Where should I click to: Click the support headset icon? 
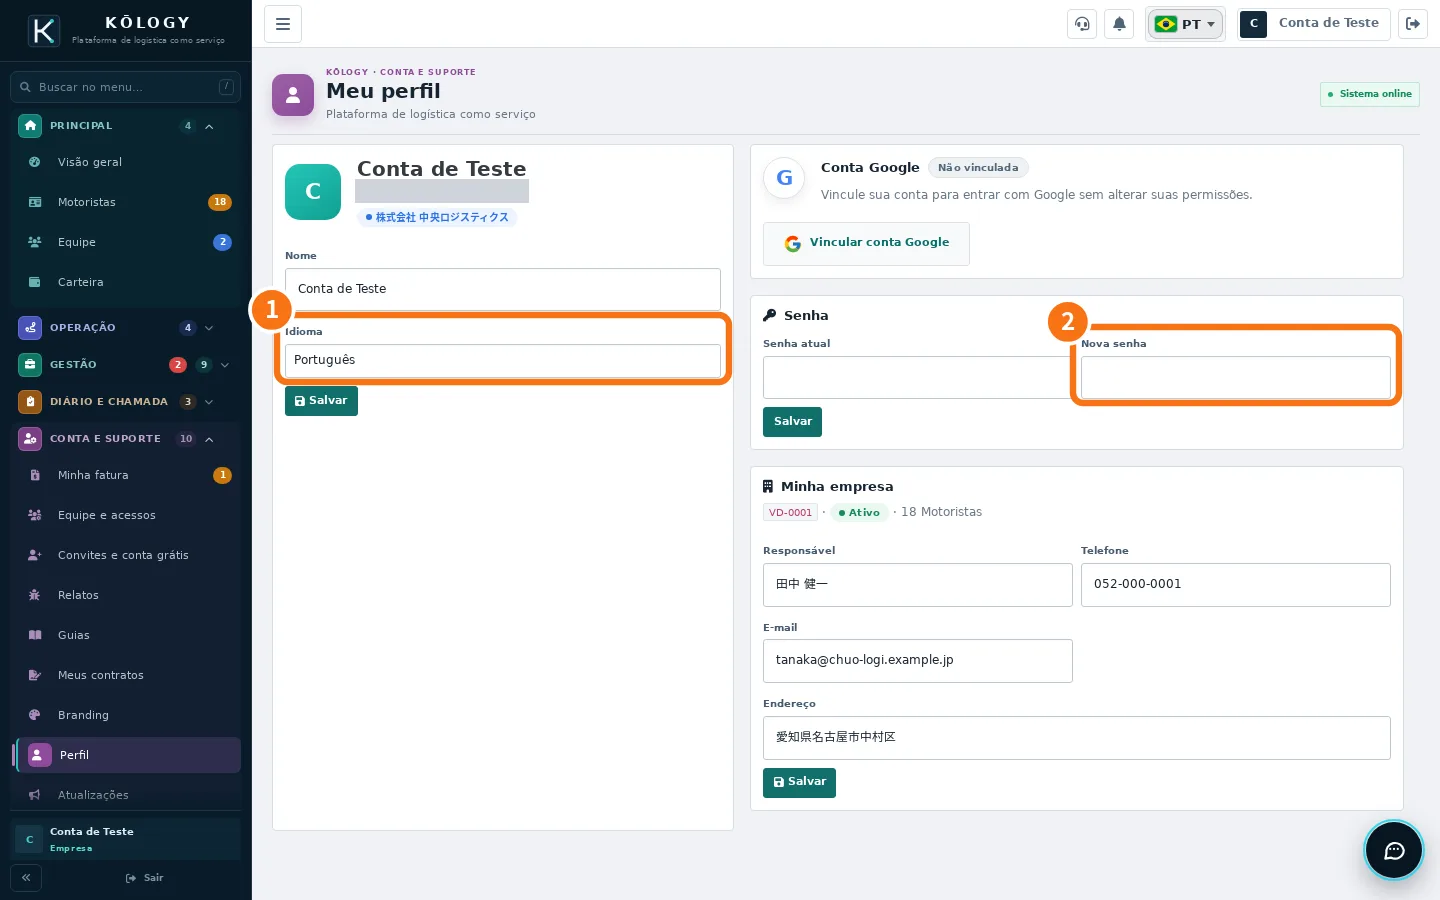pos(1082,24)
